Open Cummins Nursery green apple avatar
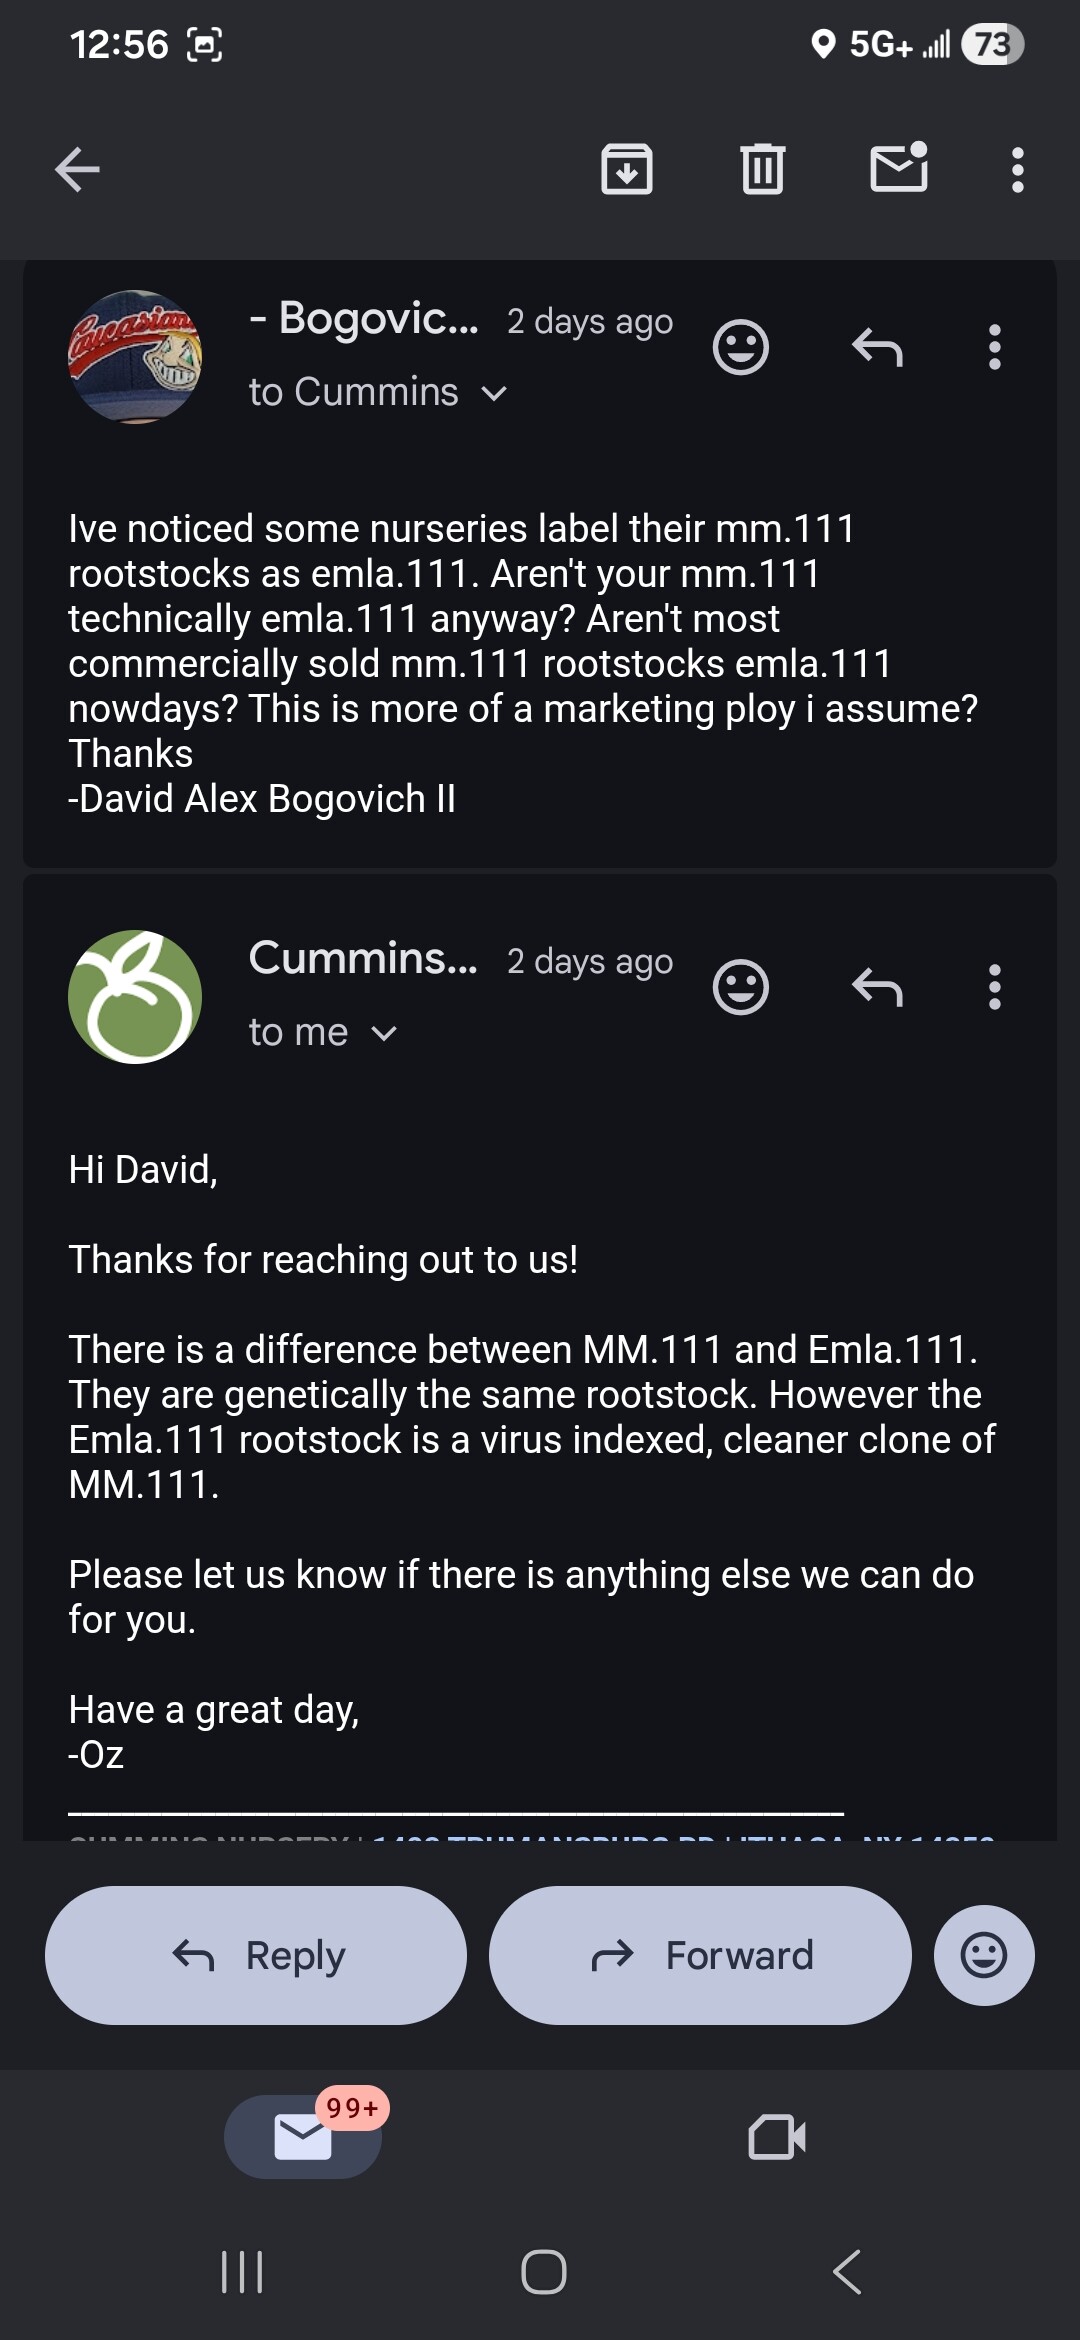1080x2340 pixels. pyautogui.click(x=135, y=997)
